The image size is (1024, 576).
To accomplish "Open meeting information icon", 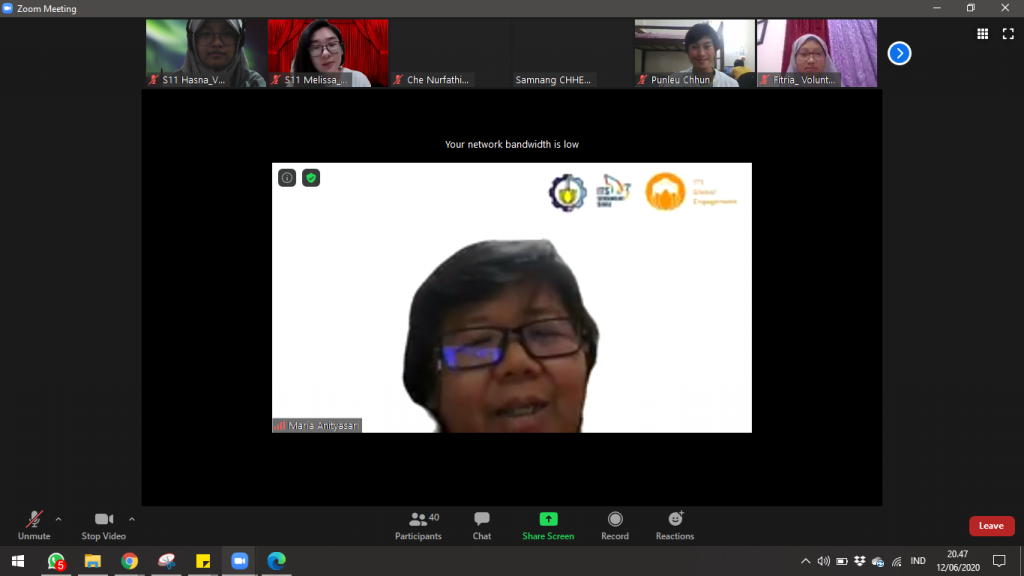I will [x=287, y=178].
